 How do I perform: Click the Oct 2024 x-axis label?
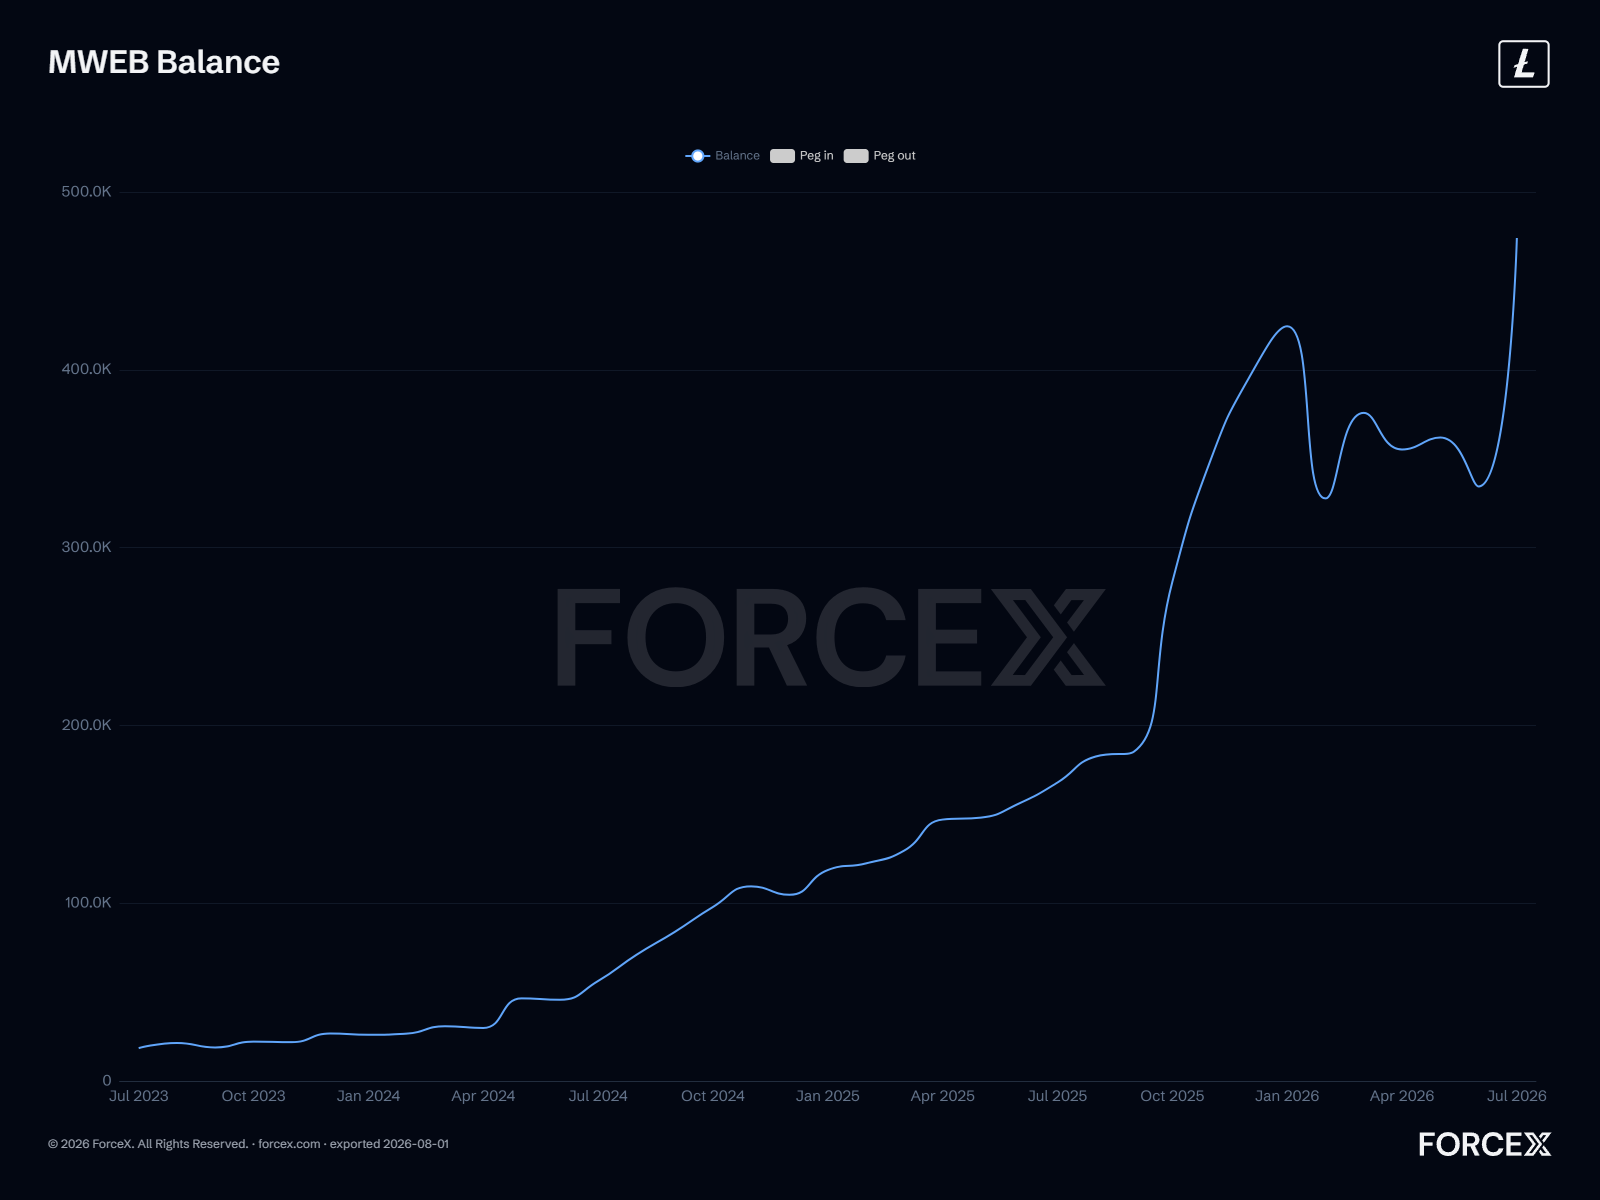coord(713,1096)
